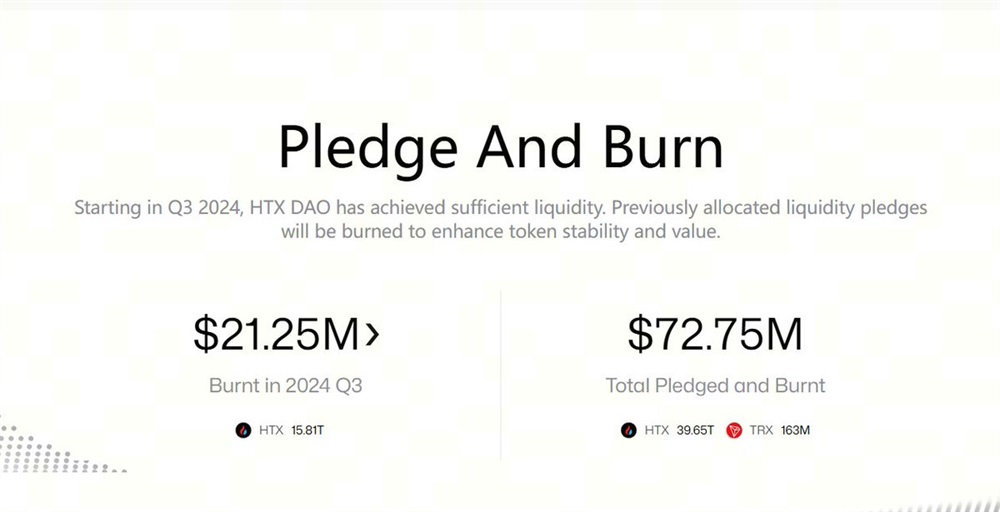The image size is (1000, 512).
Task: Click the HTX label next to 15.81T
Action: point(271,431)
